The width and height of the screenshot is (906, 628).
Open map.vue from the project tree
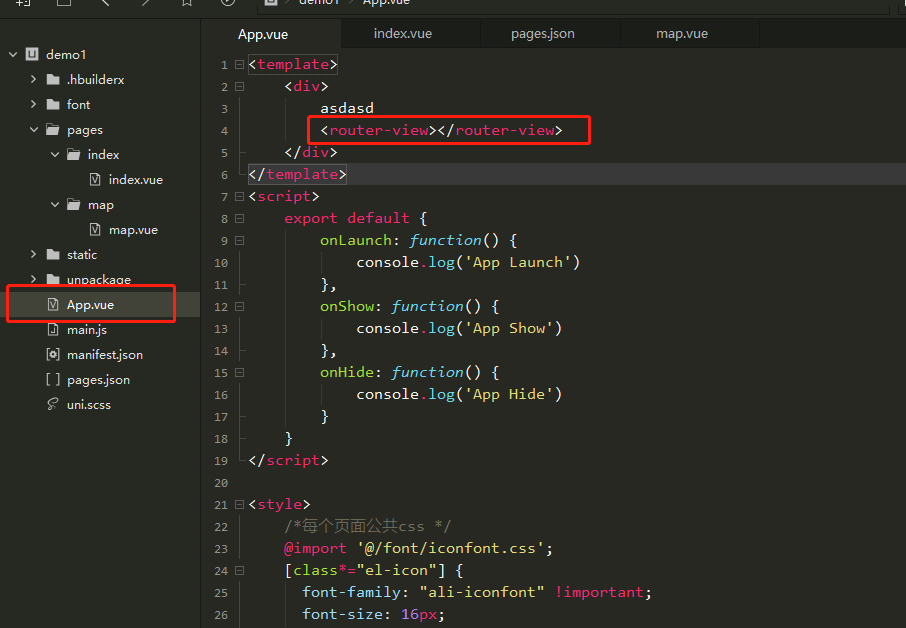(x=133, y=230)
